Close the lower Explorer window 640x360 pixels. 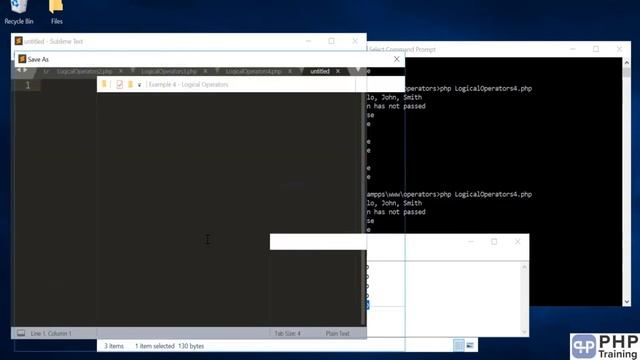(x=517, y=242)
